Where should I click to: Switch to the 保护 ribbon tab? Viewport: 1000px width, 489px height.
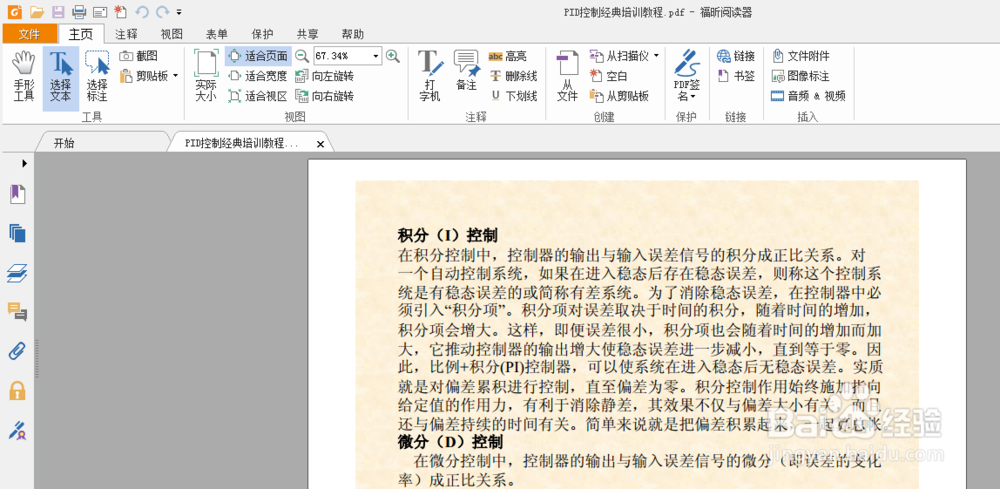262,34
